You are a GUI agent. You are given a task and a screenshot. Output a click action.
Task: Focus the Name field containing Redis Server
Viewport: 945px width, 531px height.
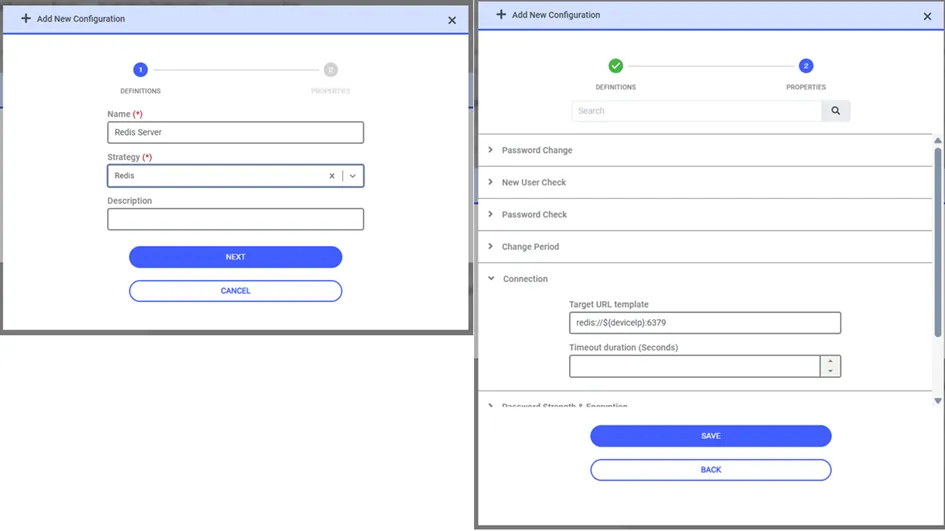[x=236, y=133]
